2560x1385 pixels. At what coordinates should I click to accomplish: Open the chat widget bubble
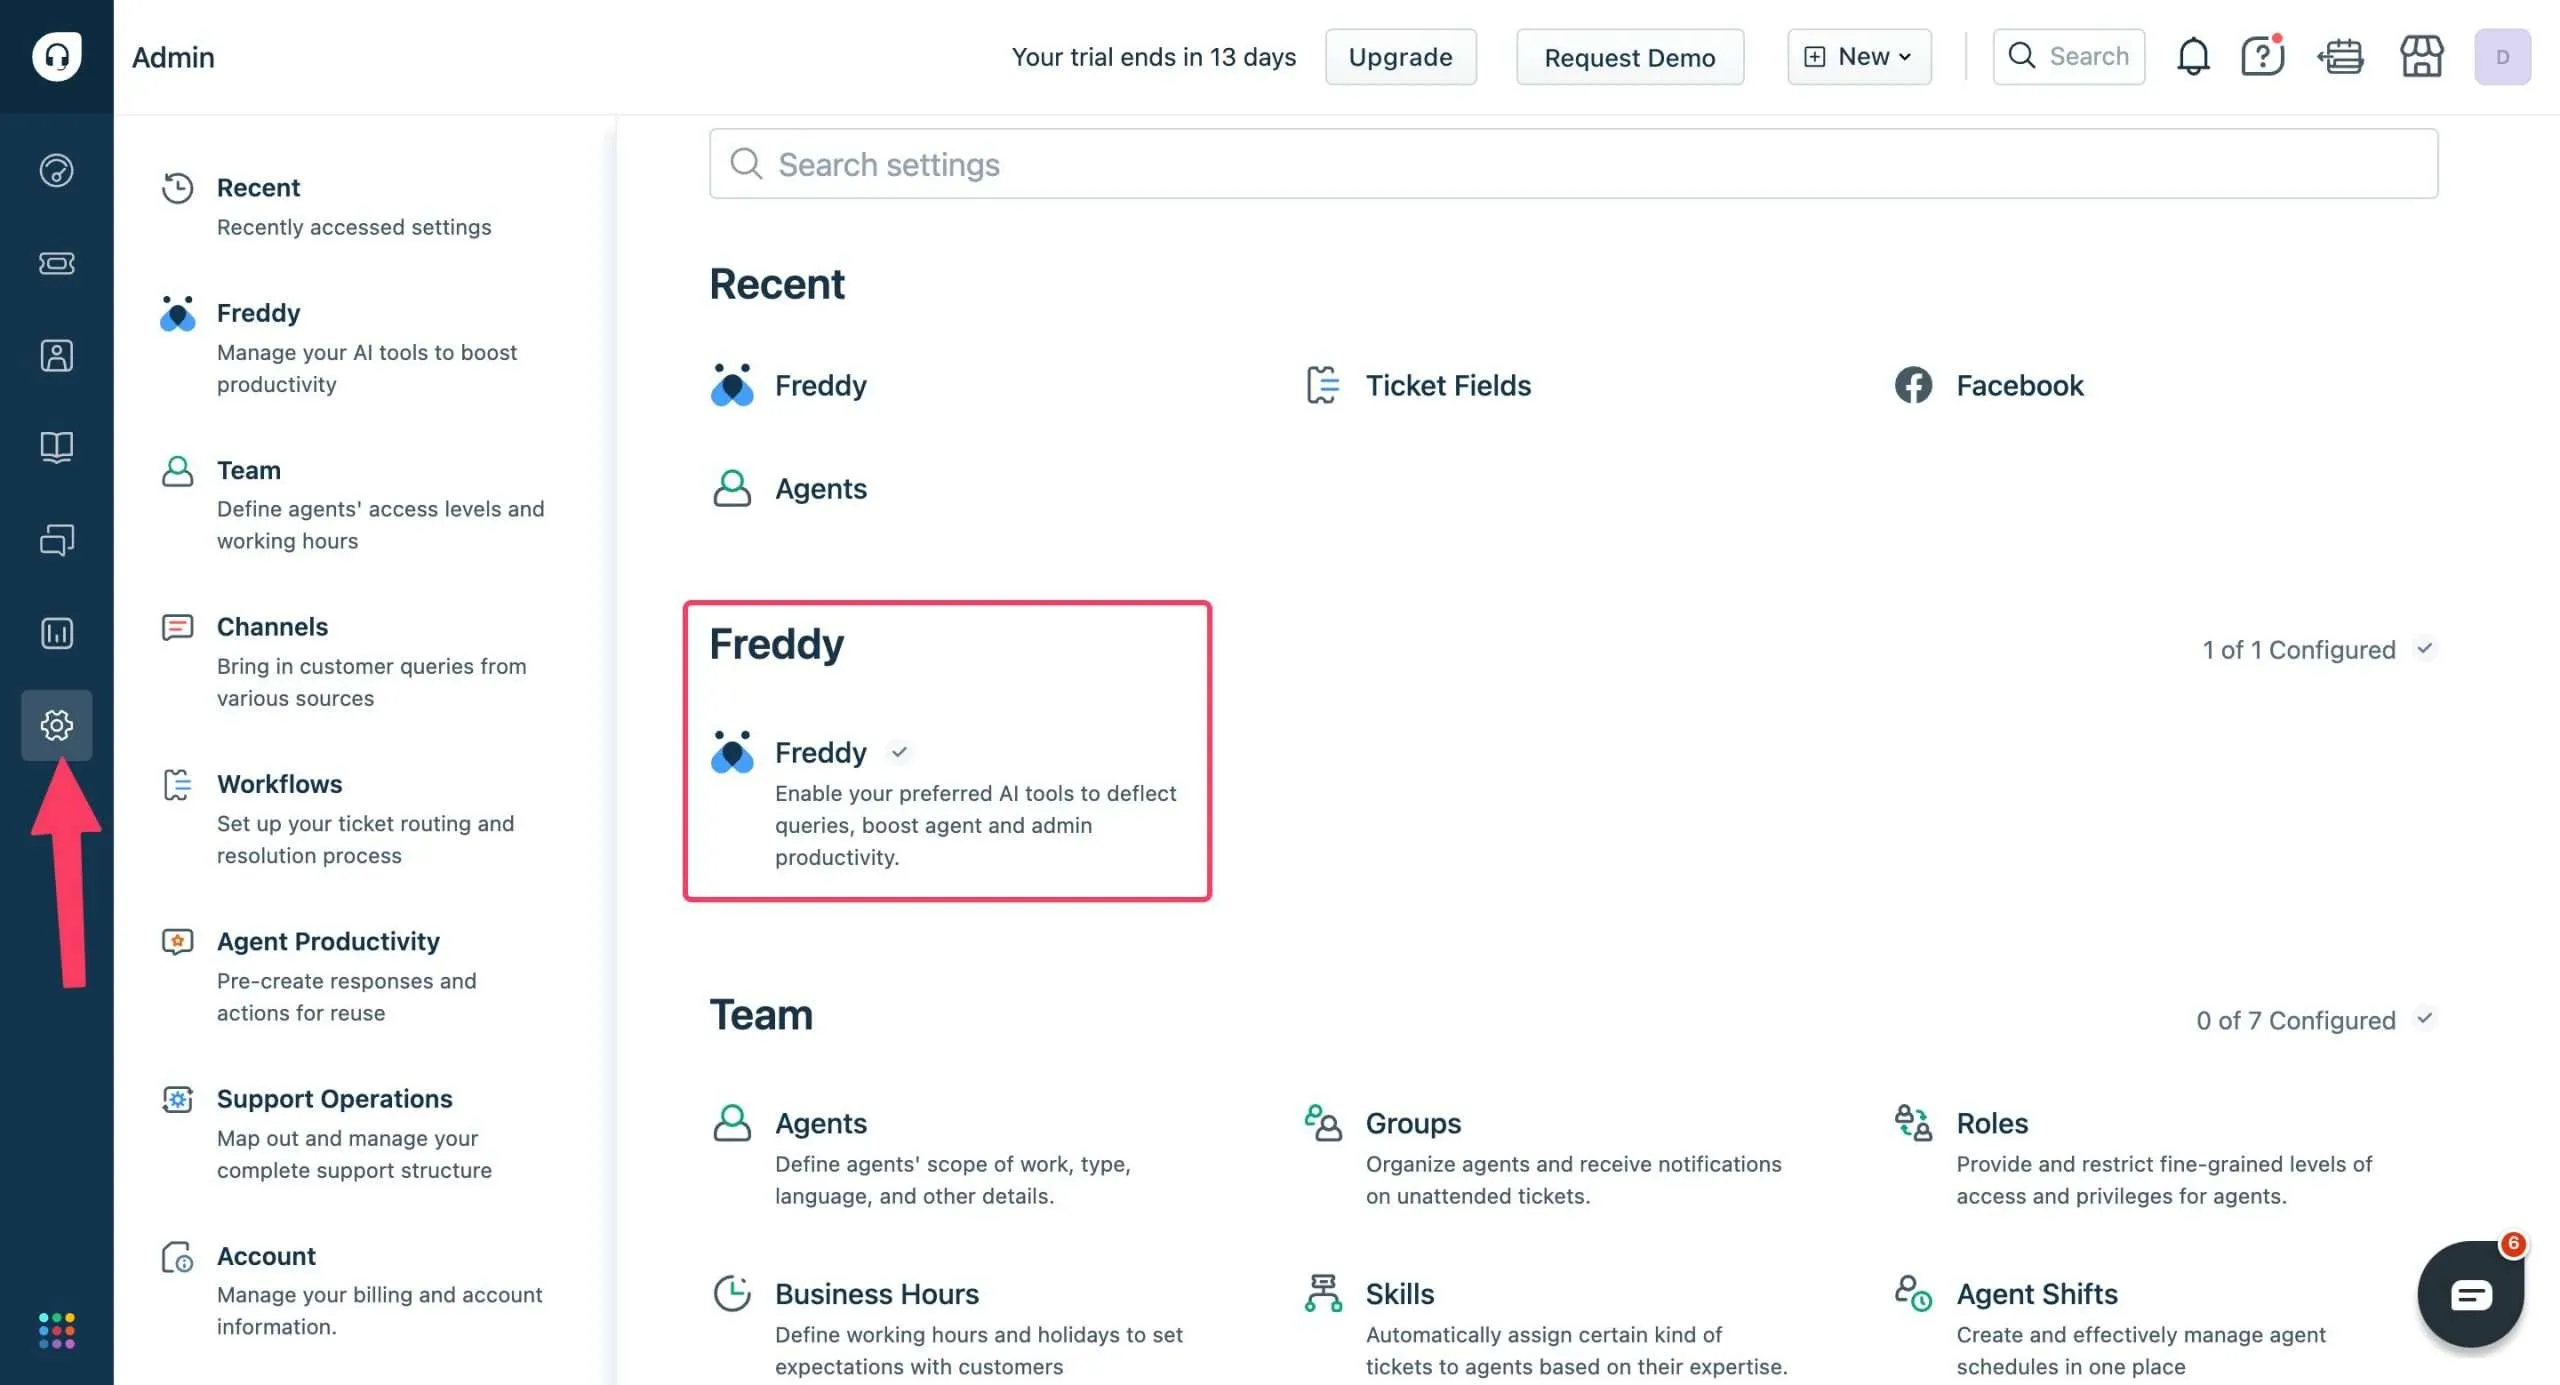[x=2470, y=1295]
